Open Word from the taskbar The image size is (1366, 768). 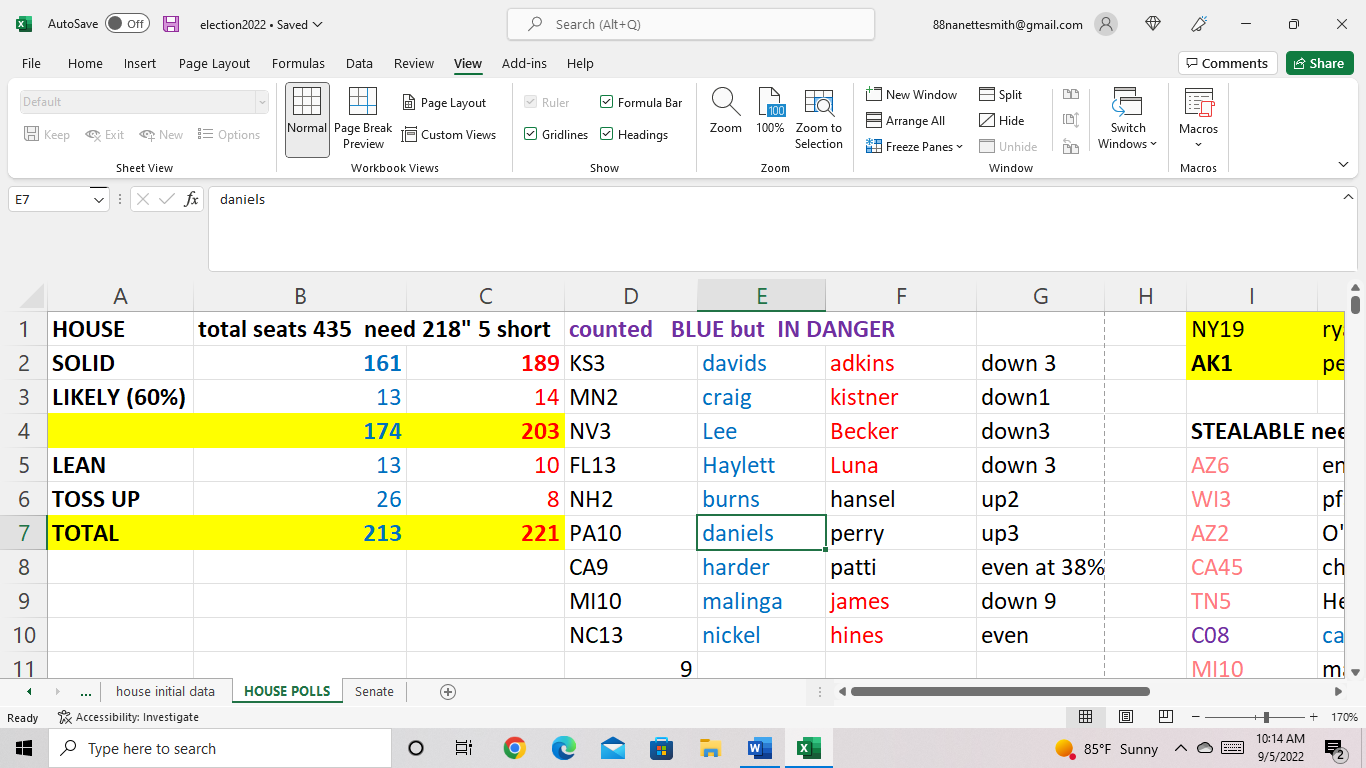click(760, 748)
